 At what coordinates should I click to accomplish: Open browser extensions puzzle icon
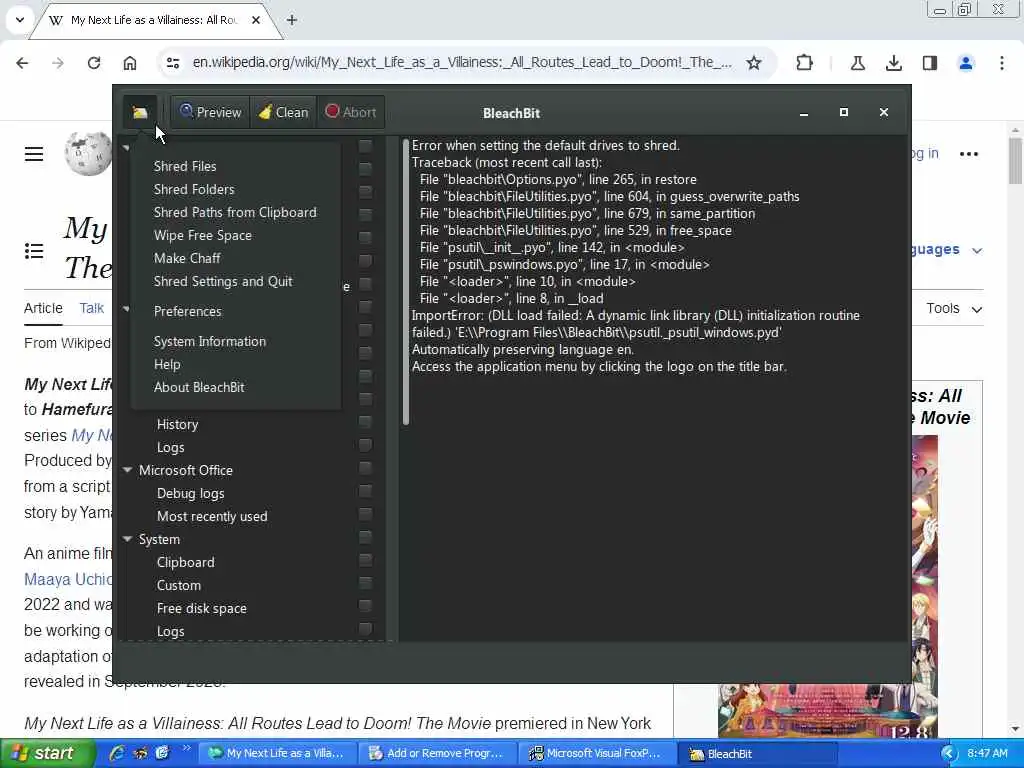(805, 63)
